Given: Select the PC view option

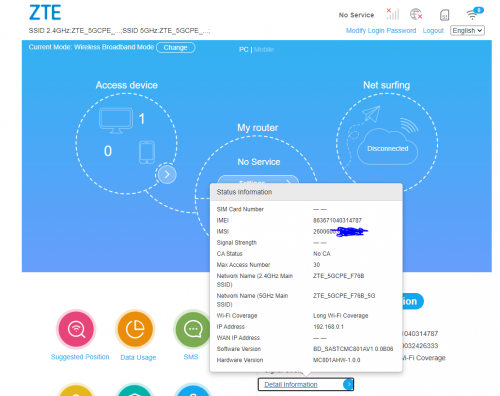Looking at the screenshot, I should (243, 49).
